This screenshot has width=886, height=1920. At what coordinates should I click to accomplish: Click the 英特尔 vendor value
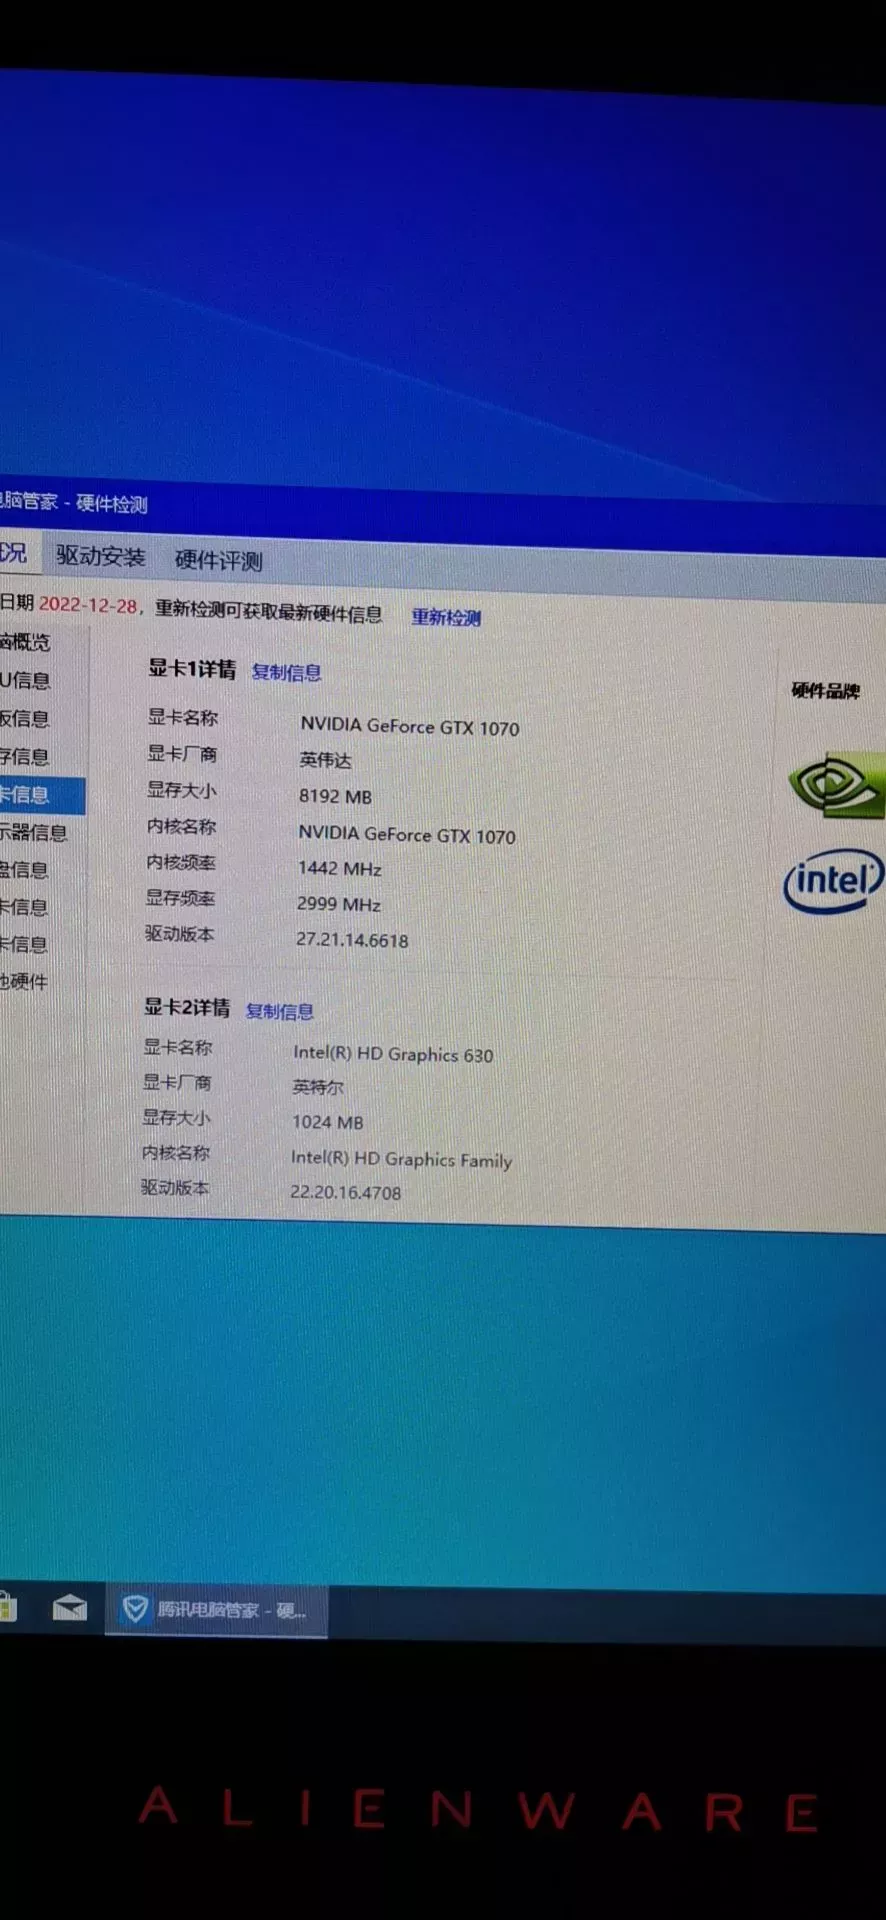coord(318,1087)
